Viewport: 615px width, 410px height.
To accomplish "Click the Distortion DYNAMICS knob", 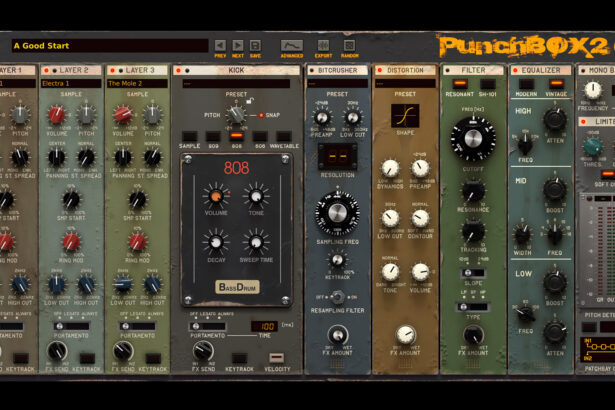I will [390, 168].
